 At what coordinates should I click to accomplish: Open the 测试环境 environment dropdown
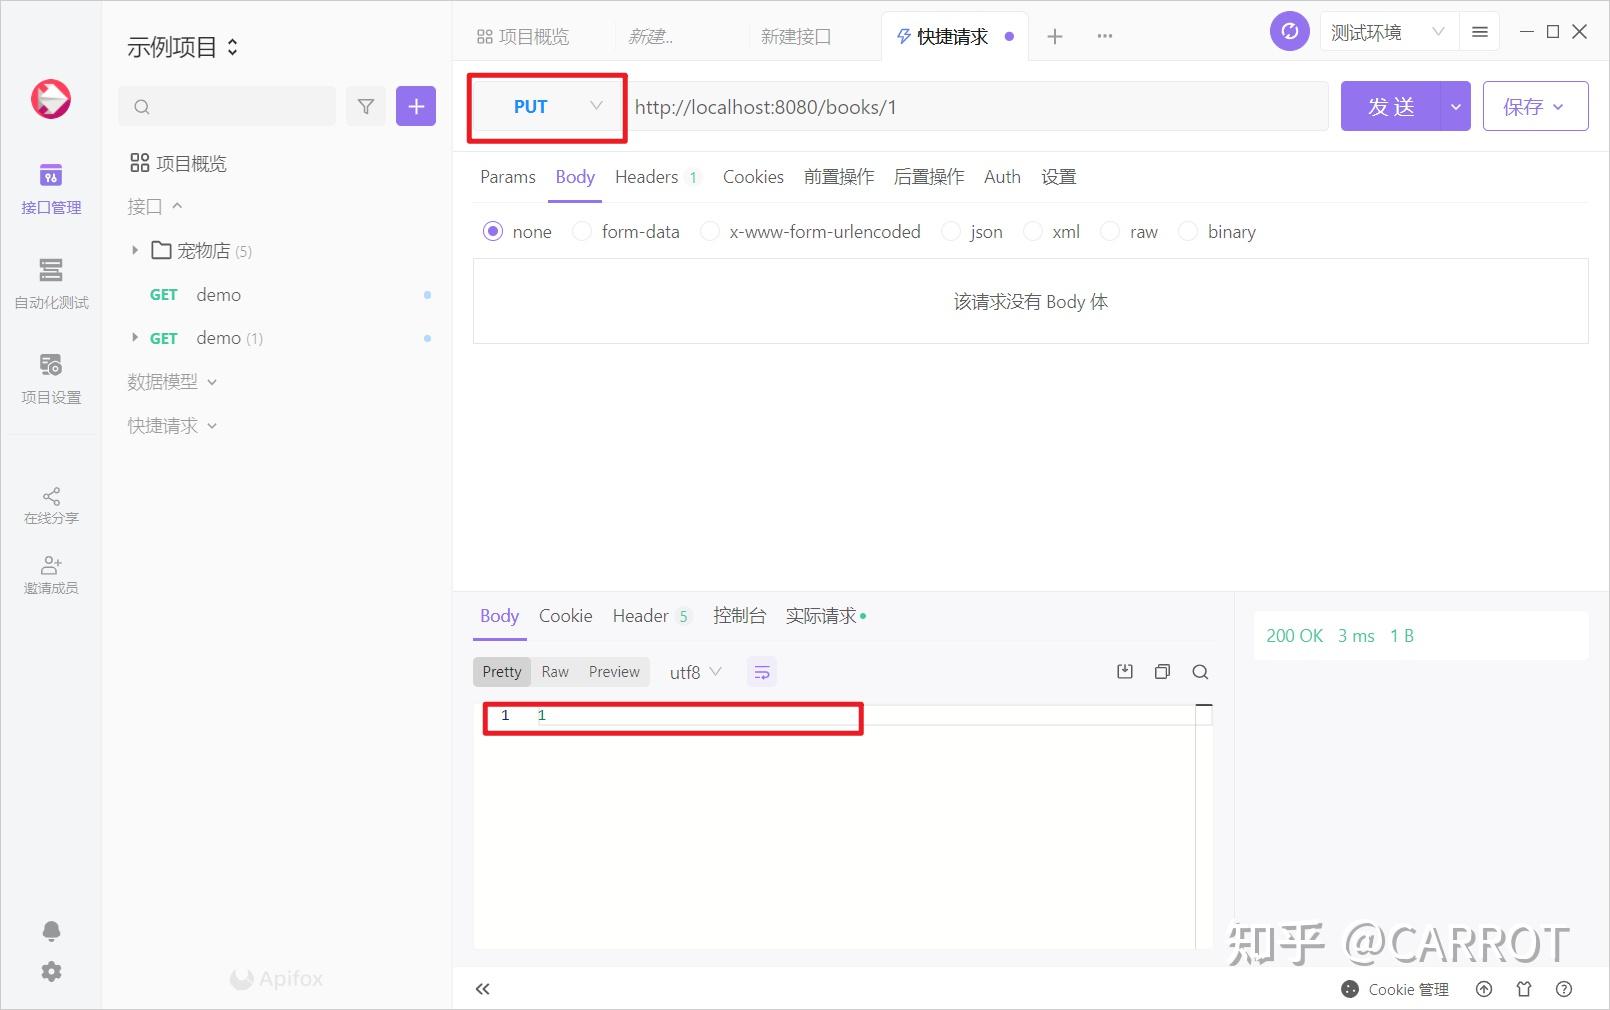[1385, 31]
